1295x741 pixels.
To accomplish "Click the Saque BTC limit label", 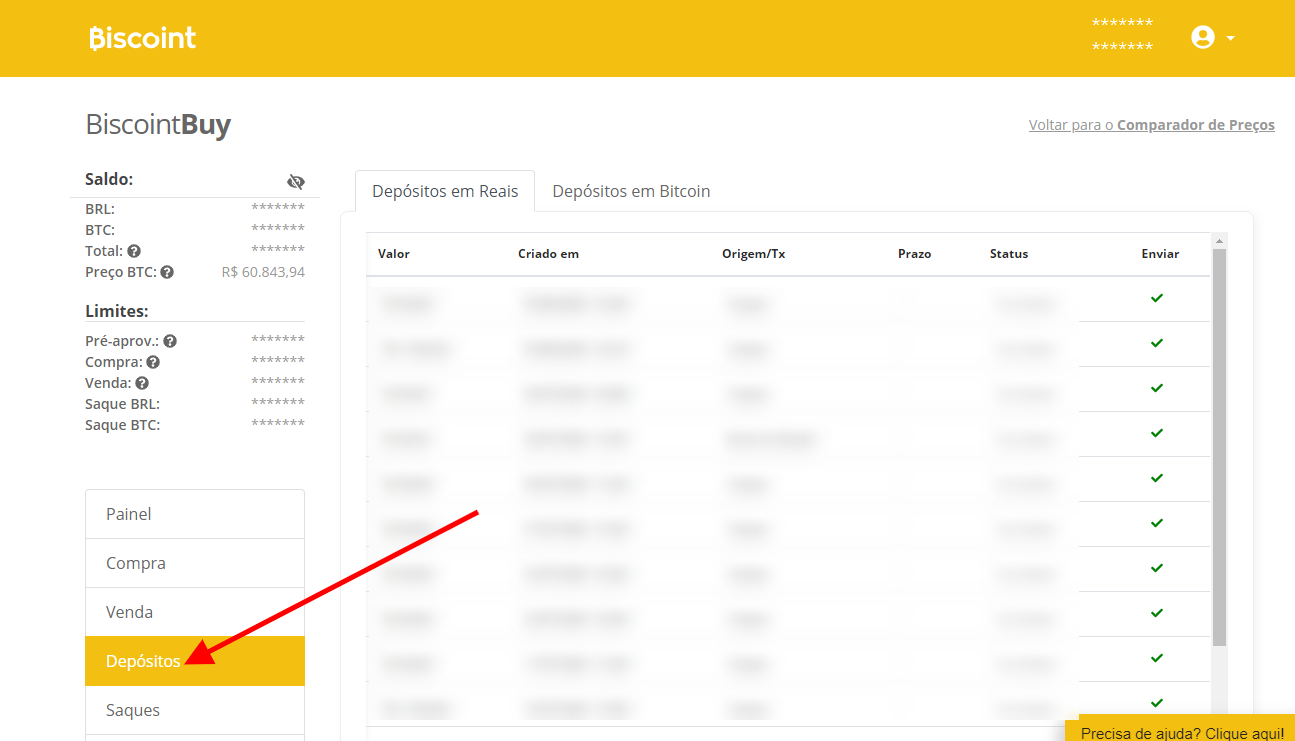I will click(x=123, y=425).
